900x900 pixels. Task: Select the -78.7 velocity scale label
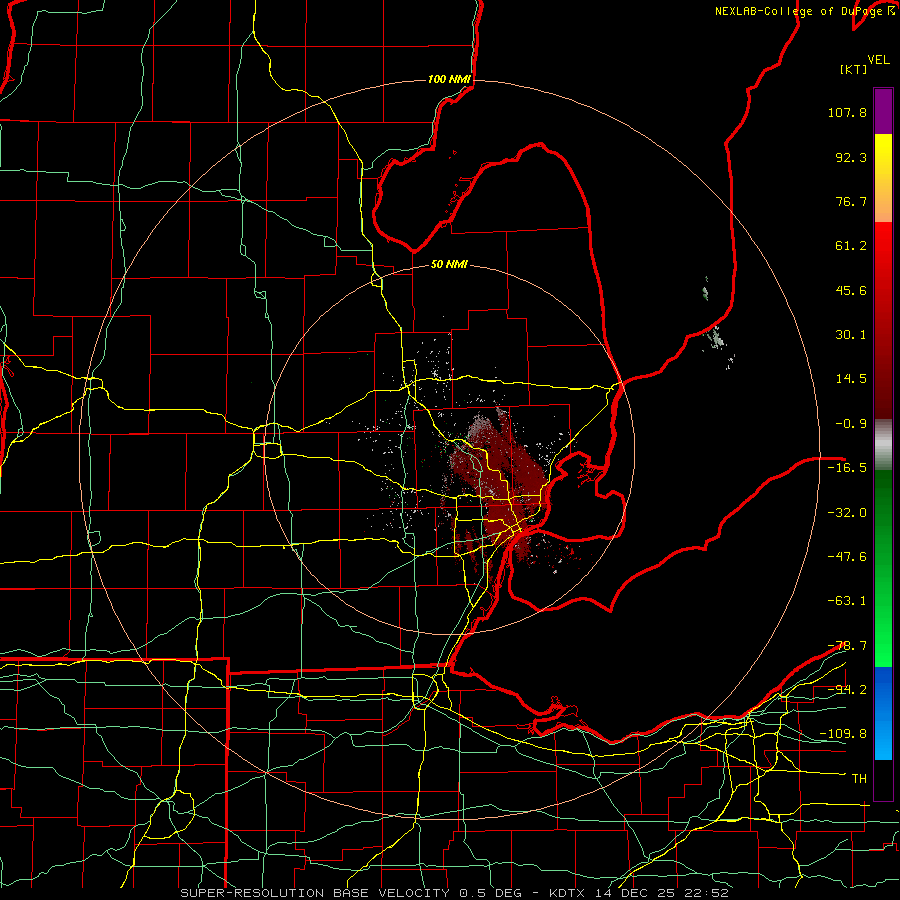(847, 646)
